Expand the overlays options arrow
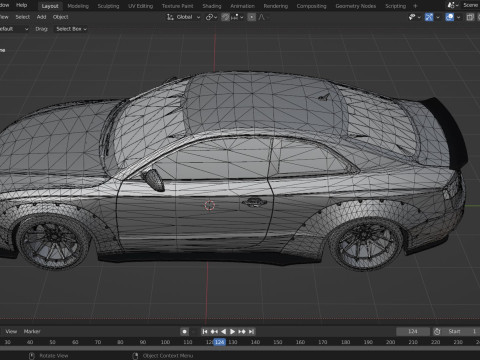Screen dimensions: 480x360 point(459,17)
